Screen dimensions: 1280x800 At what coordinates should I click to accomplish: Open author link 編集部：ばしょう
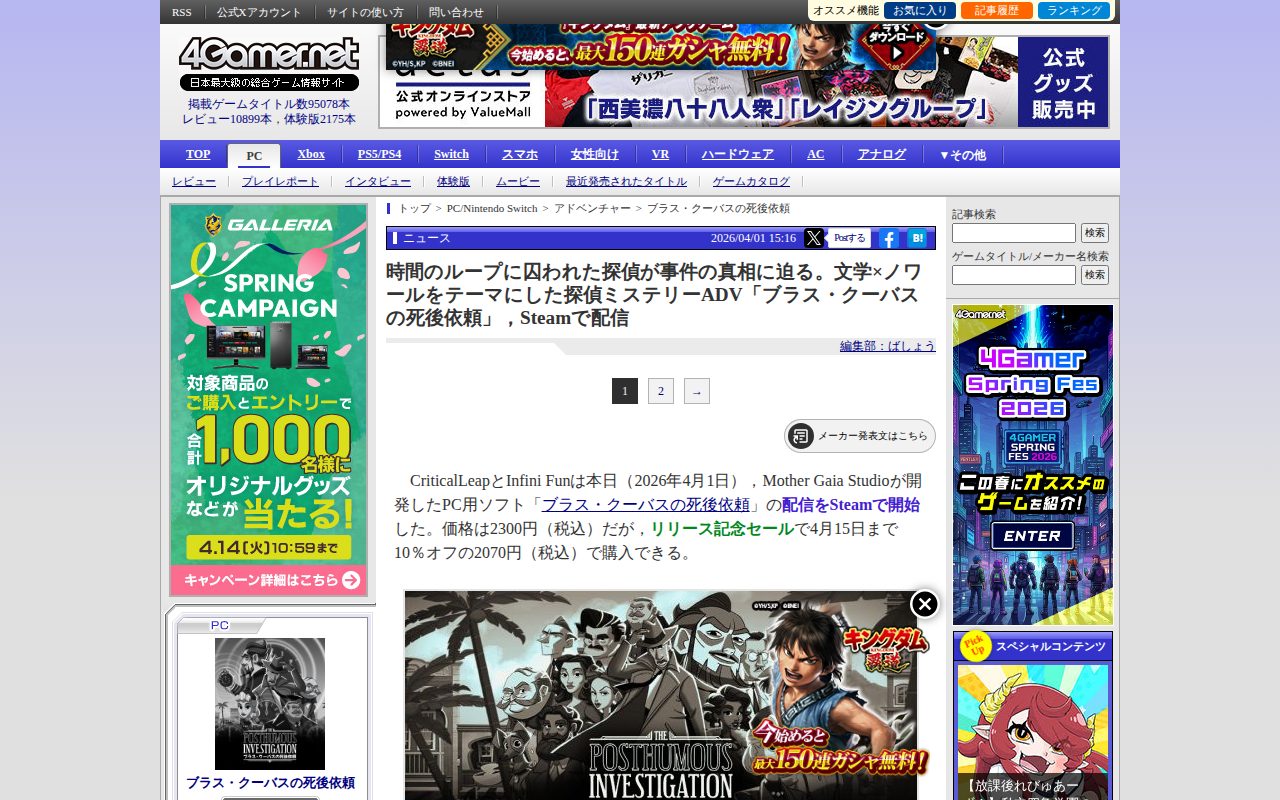(888, 346)
